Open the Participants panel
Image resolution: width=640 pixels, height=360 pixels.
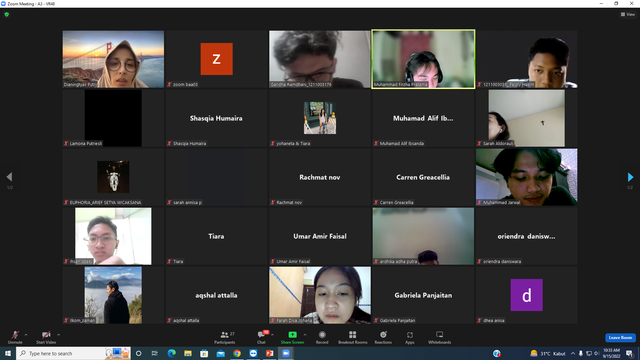tap(225, 337)
